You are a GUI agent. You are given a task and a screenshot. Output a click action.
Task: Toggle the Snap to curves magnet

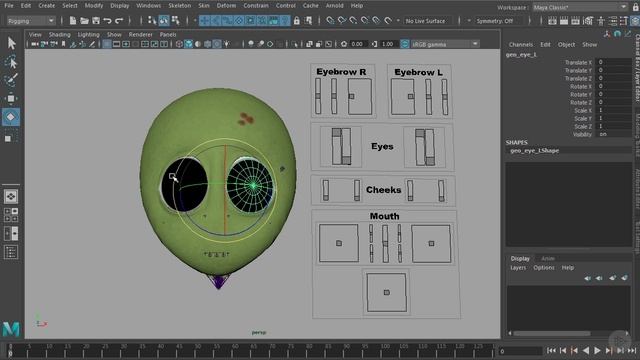(x=342, y=21)
